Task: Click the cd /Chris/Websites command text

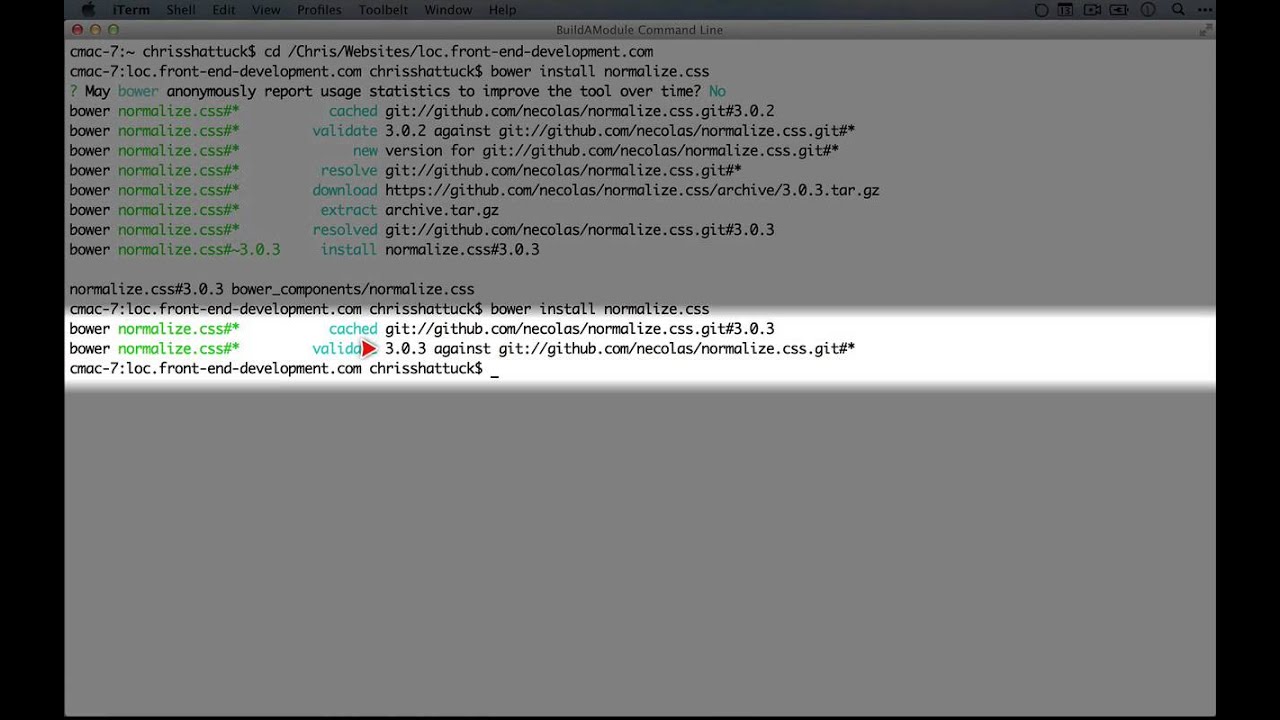Action: [458, 51]
